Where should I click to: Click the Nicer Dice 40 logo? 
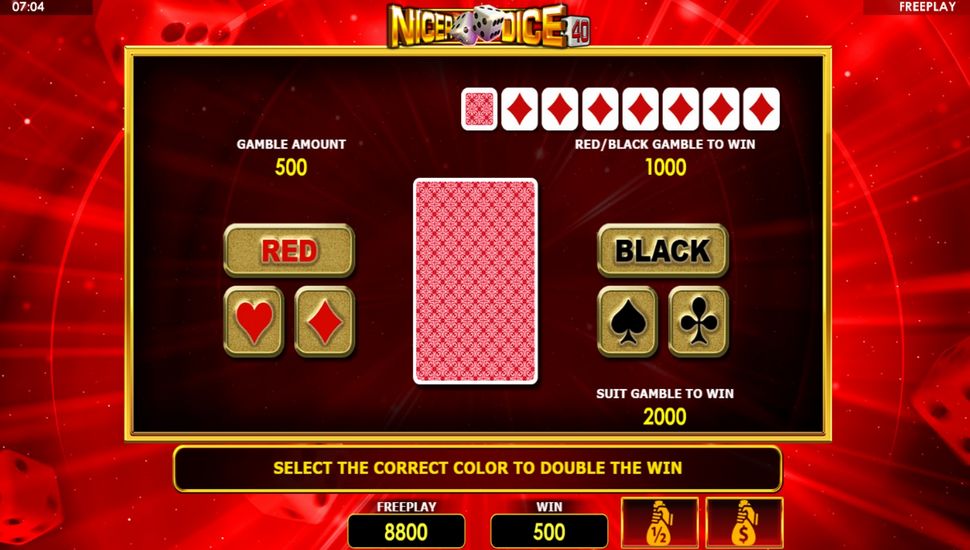[x=488, y=25]
